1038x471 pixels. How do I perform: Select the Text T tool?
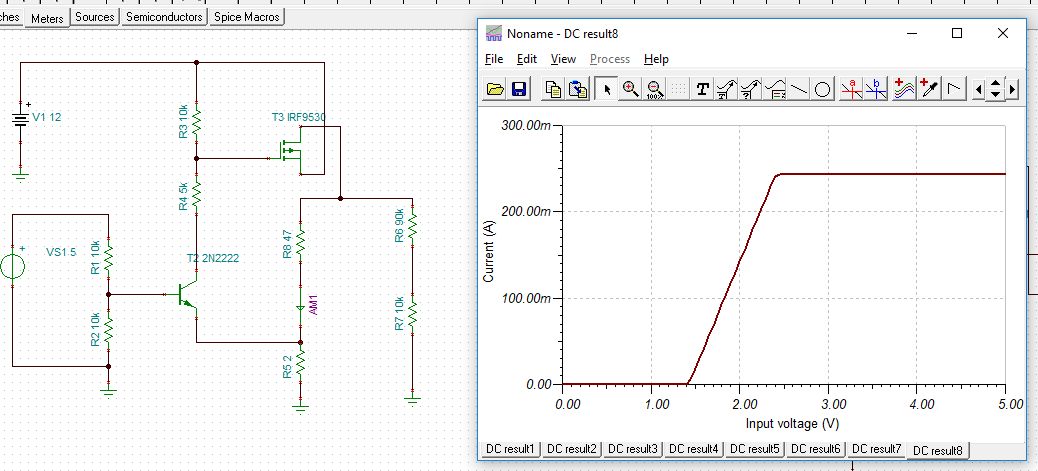pos(702,89)
